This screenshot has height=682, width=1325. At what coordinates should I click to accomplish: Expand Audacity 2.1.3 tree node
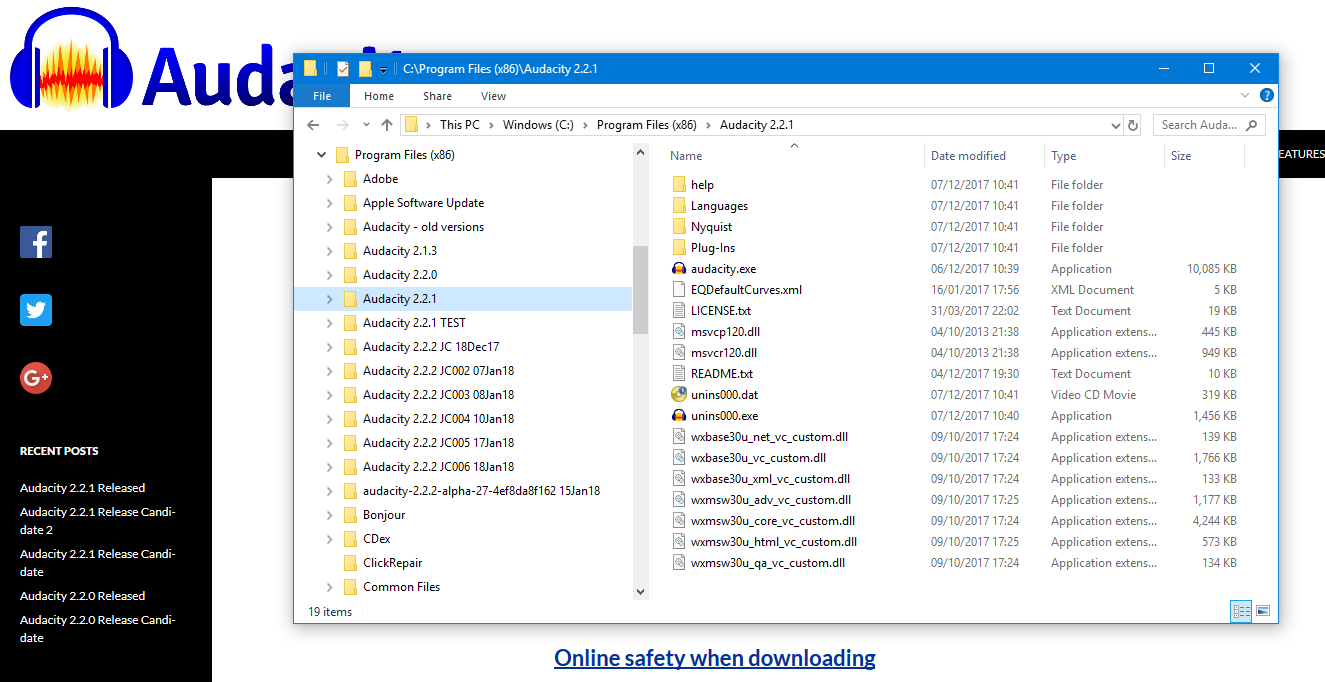click(x=330, y=251)
